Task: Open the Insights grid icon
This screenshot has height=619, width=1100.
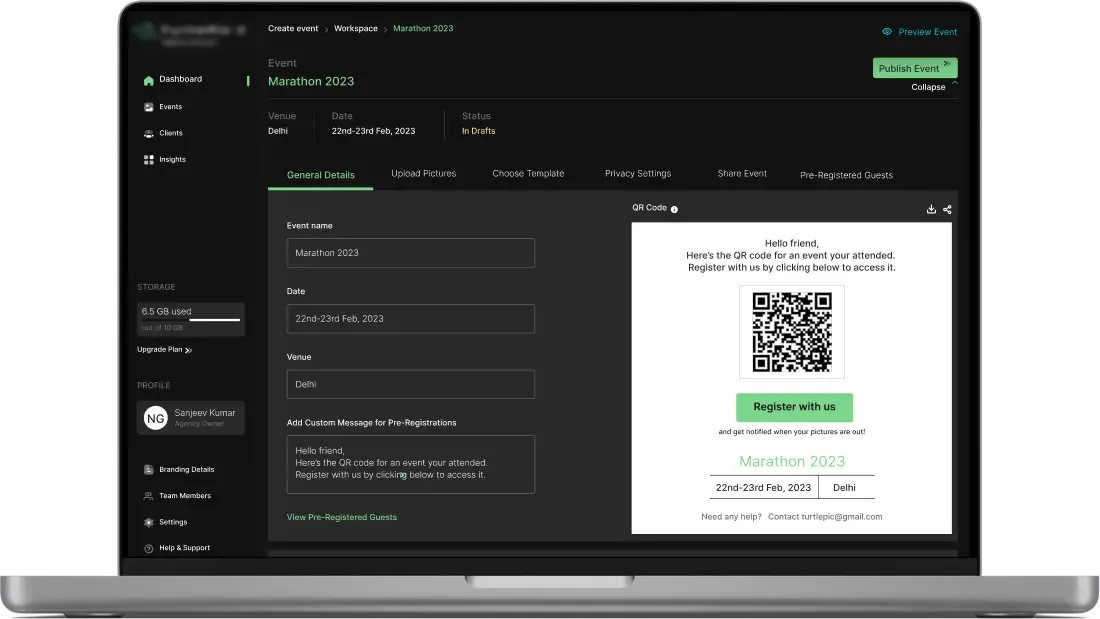Action: click(x=149, y=160)
